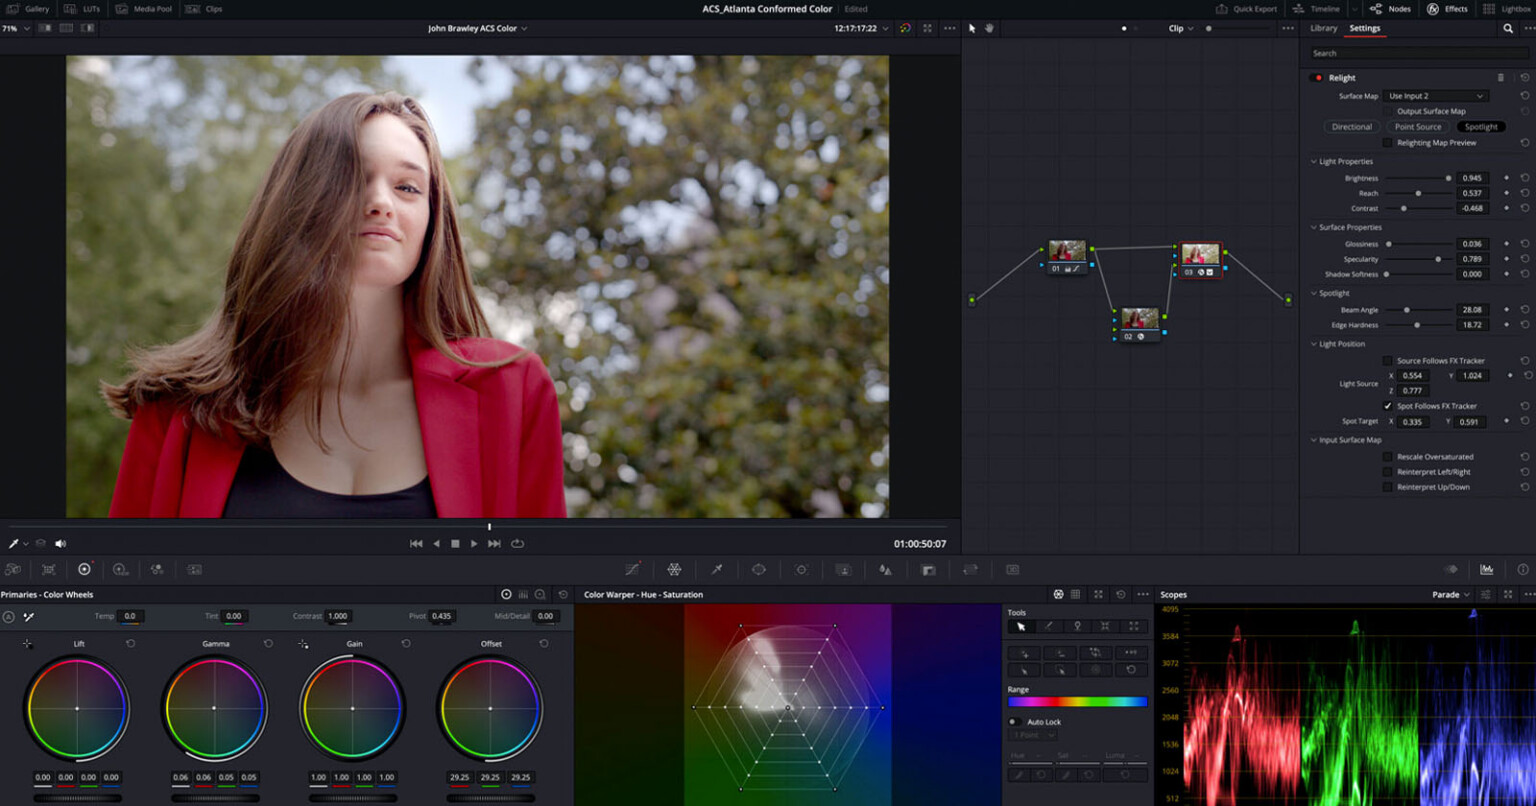
Task: Disable the Relight effect toggle
Action: click(x=1317, y=77)
